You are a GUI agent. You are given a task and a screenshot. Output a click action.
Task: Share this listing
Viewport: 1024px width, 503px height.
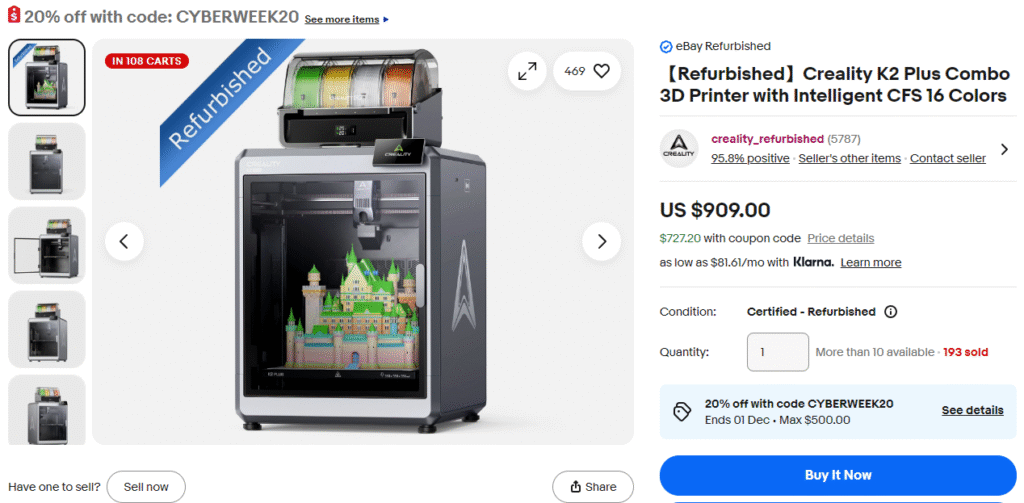coord(593,487)
